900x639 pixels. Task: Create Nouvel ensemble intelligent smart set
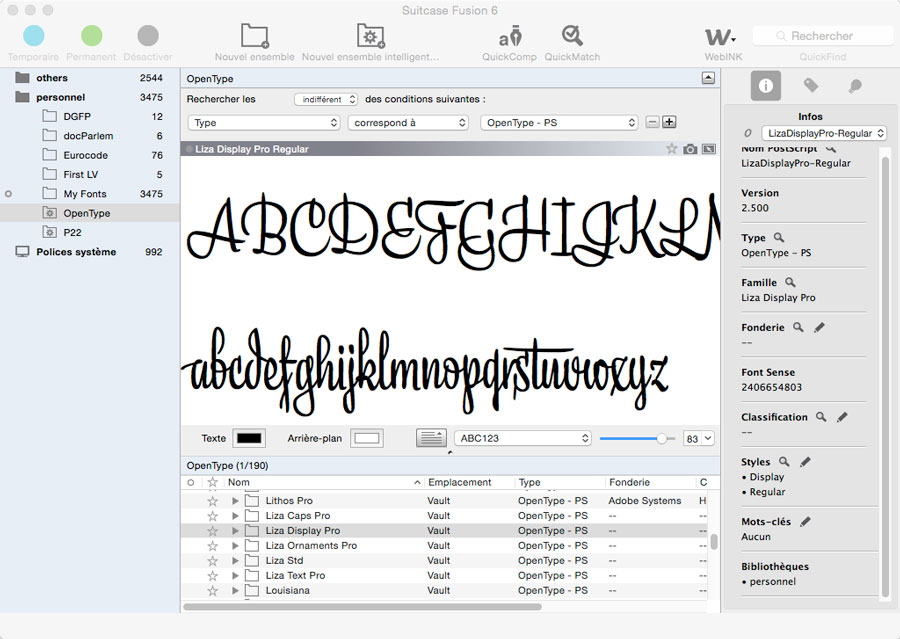click(370, 36)
